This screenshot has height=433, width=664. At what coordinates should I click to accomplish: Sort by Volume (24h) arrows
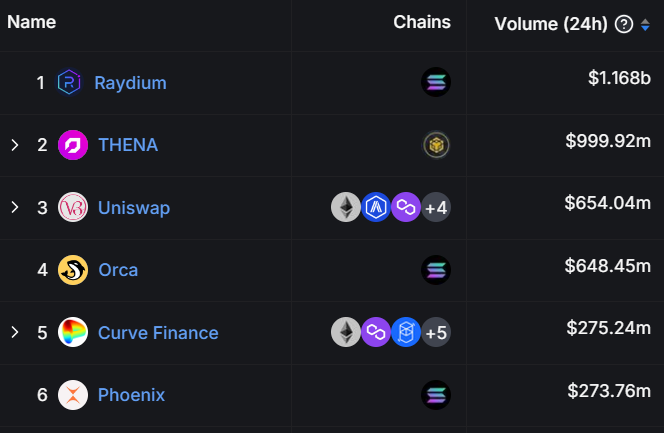pos(645,24)
